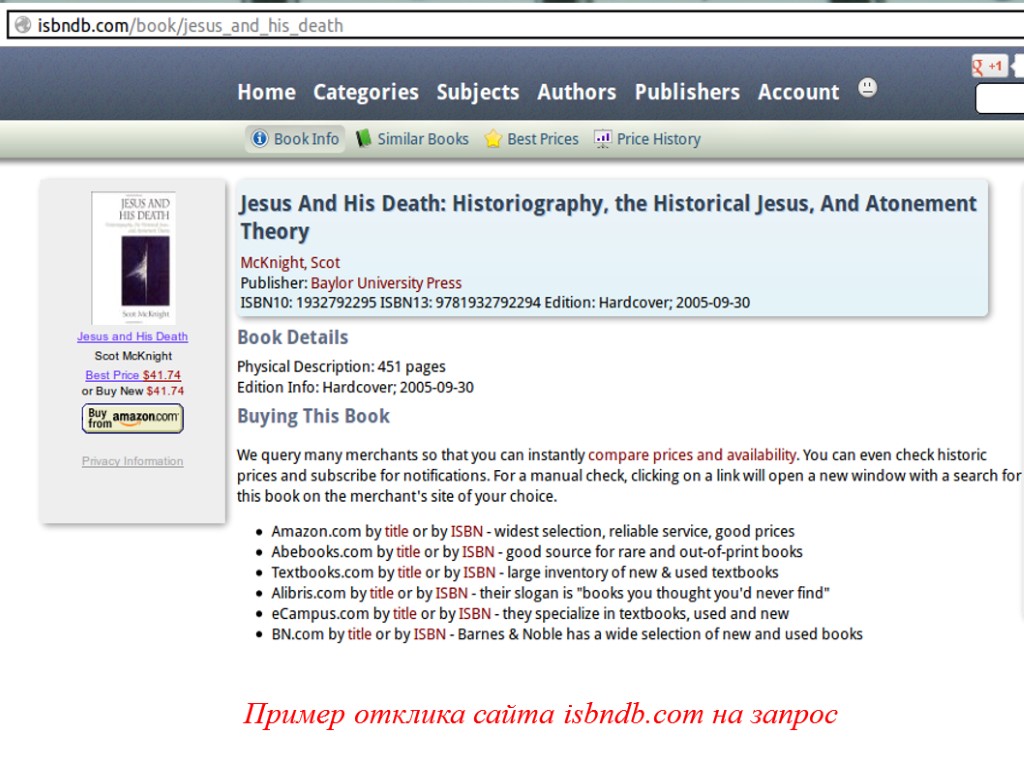Search Abebooks.com by title link
Screen dimensions: 1024x768
click(x=408, y=552)
